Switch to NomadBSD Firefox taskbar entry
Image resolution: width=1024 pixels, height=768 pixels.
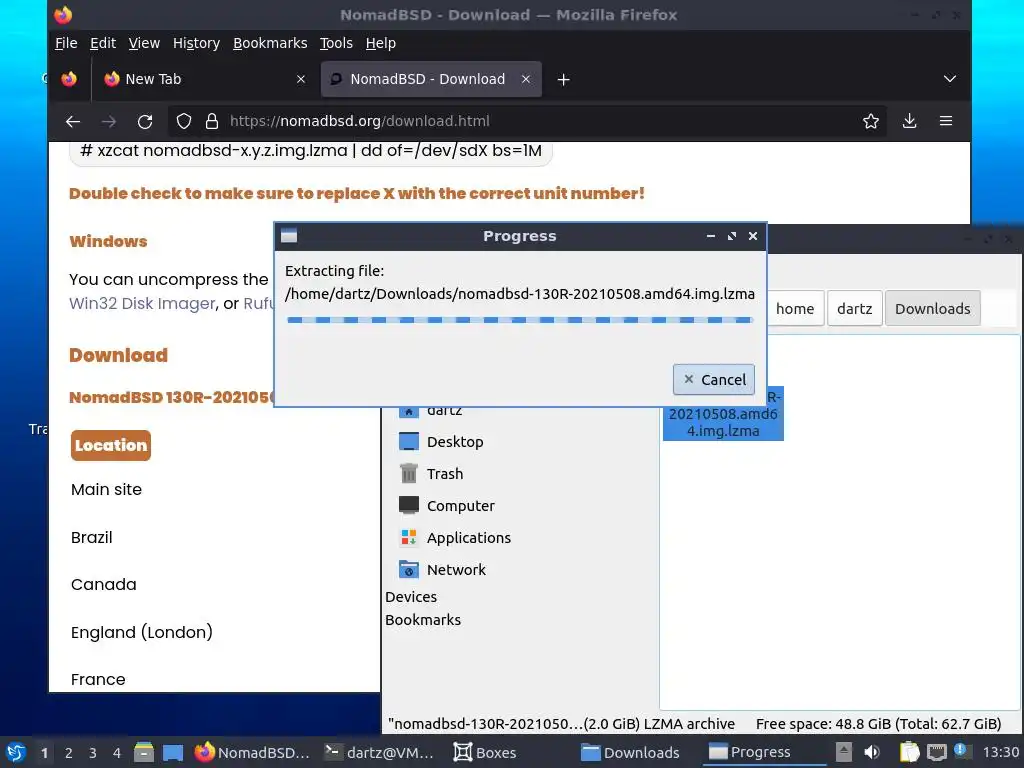pyautogui.click(x=253, y=752)
